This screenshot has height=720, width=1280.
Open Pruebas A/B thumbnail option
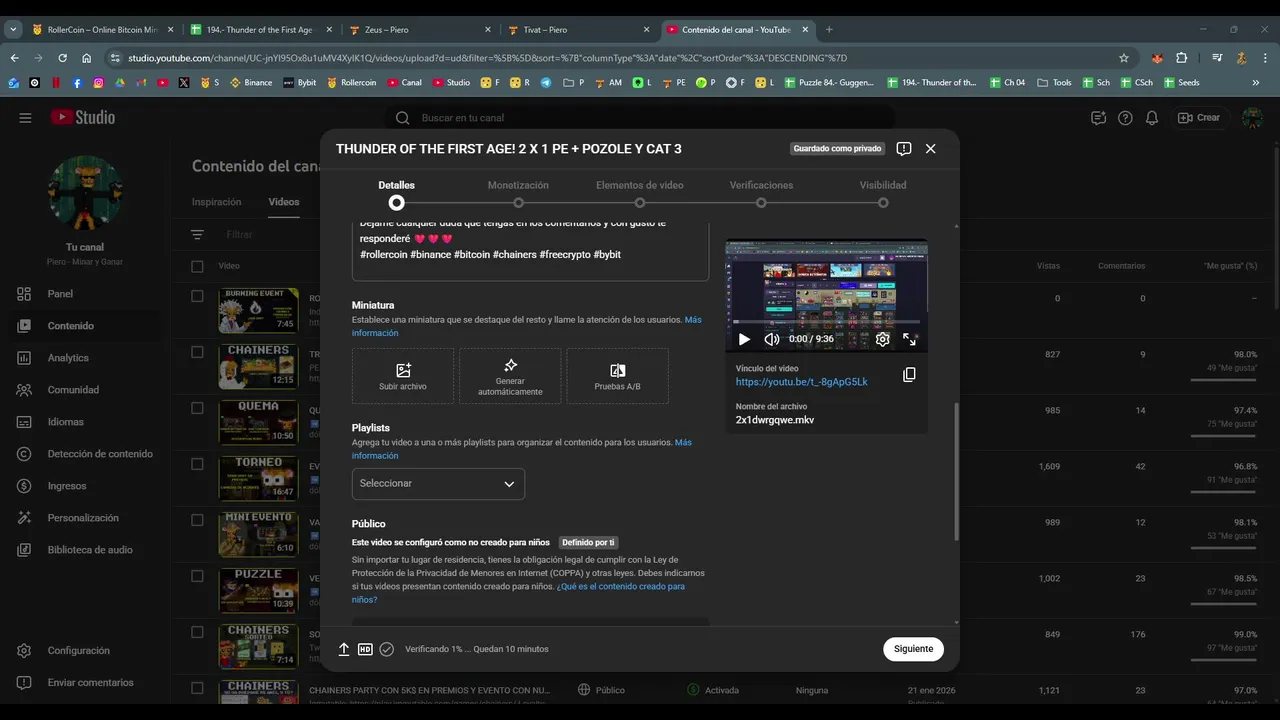tap(617, 376)
